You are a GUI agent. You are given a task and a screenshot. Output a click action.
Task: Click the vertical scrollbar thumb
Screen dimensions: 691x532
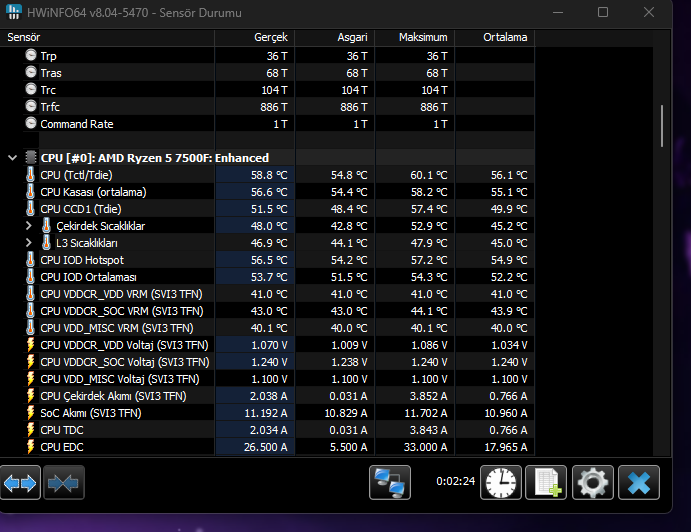click(661, 126)
